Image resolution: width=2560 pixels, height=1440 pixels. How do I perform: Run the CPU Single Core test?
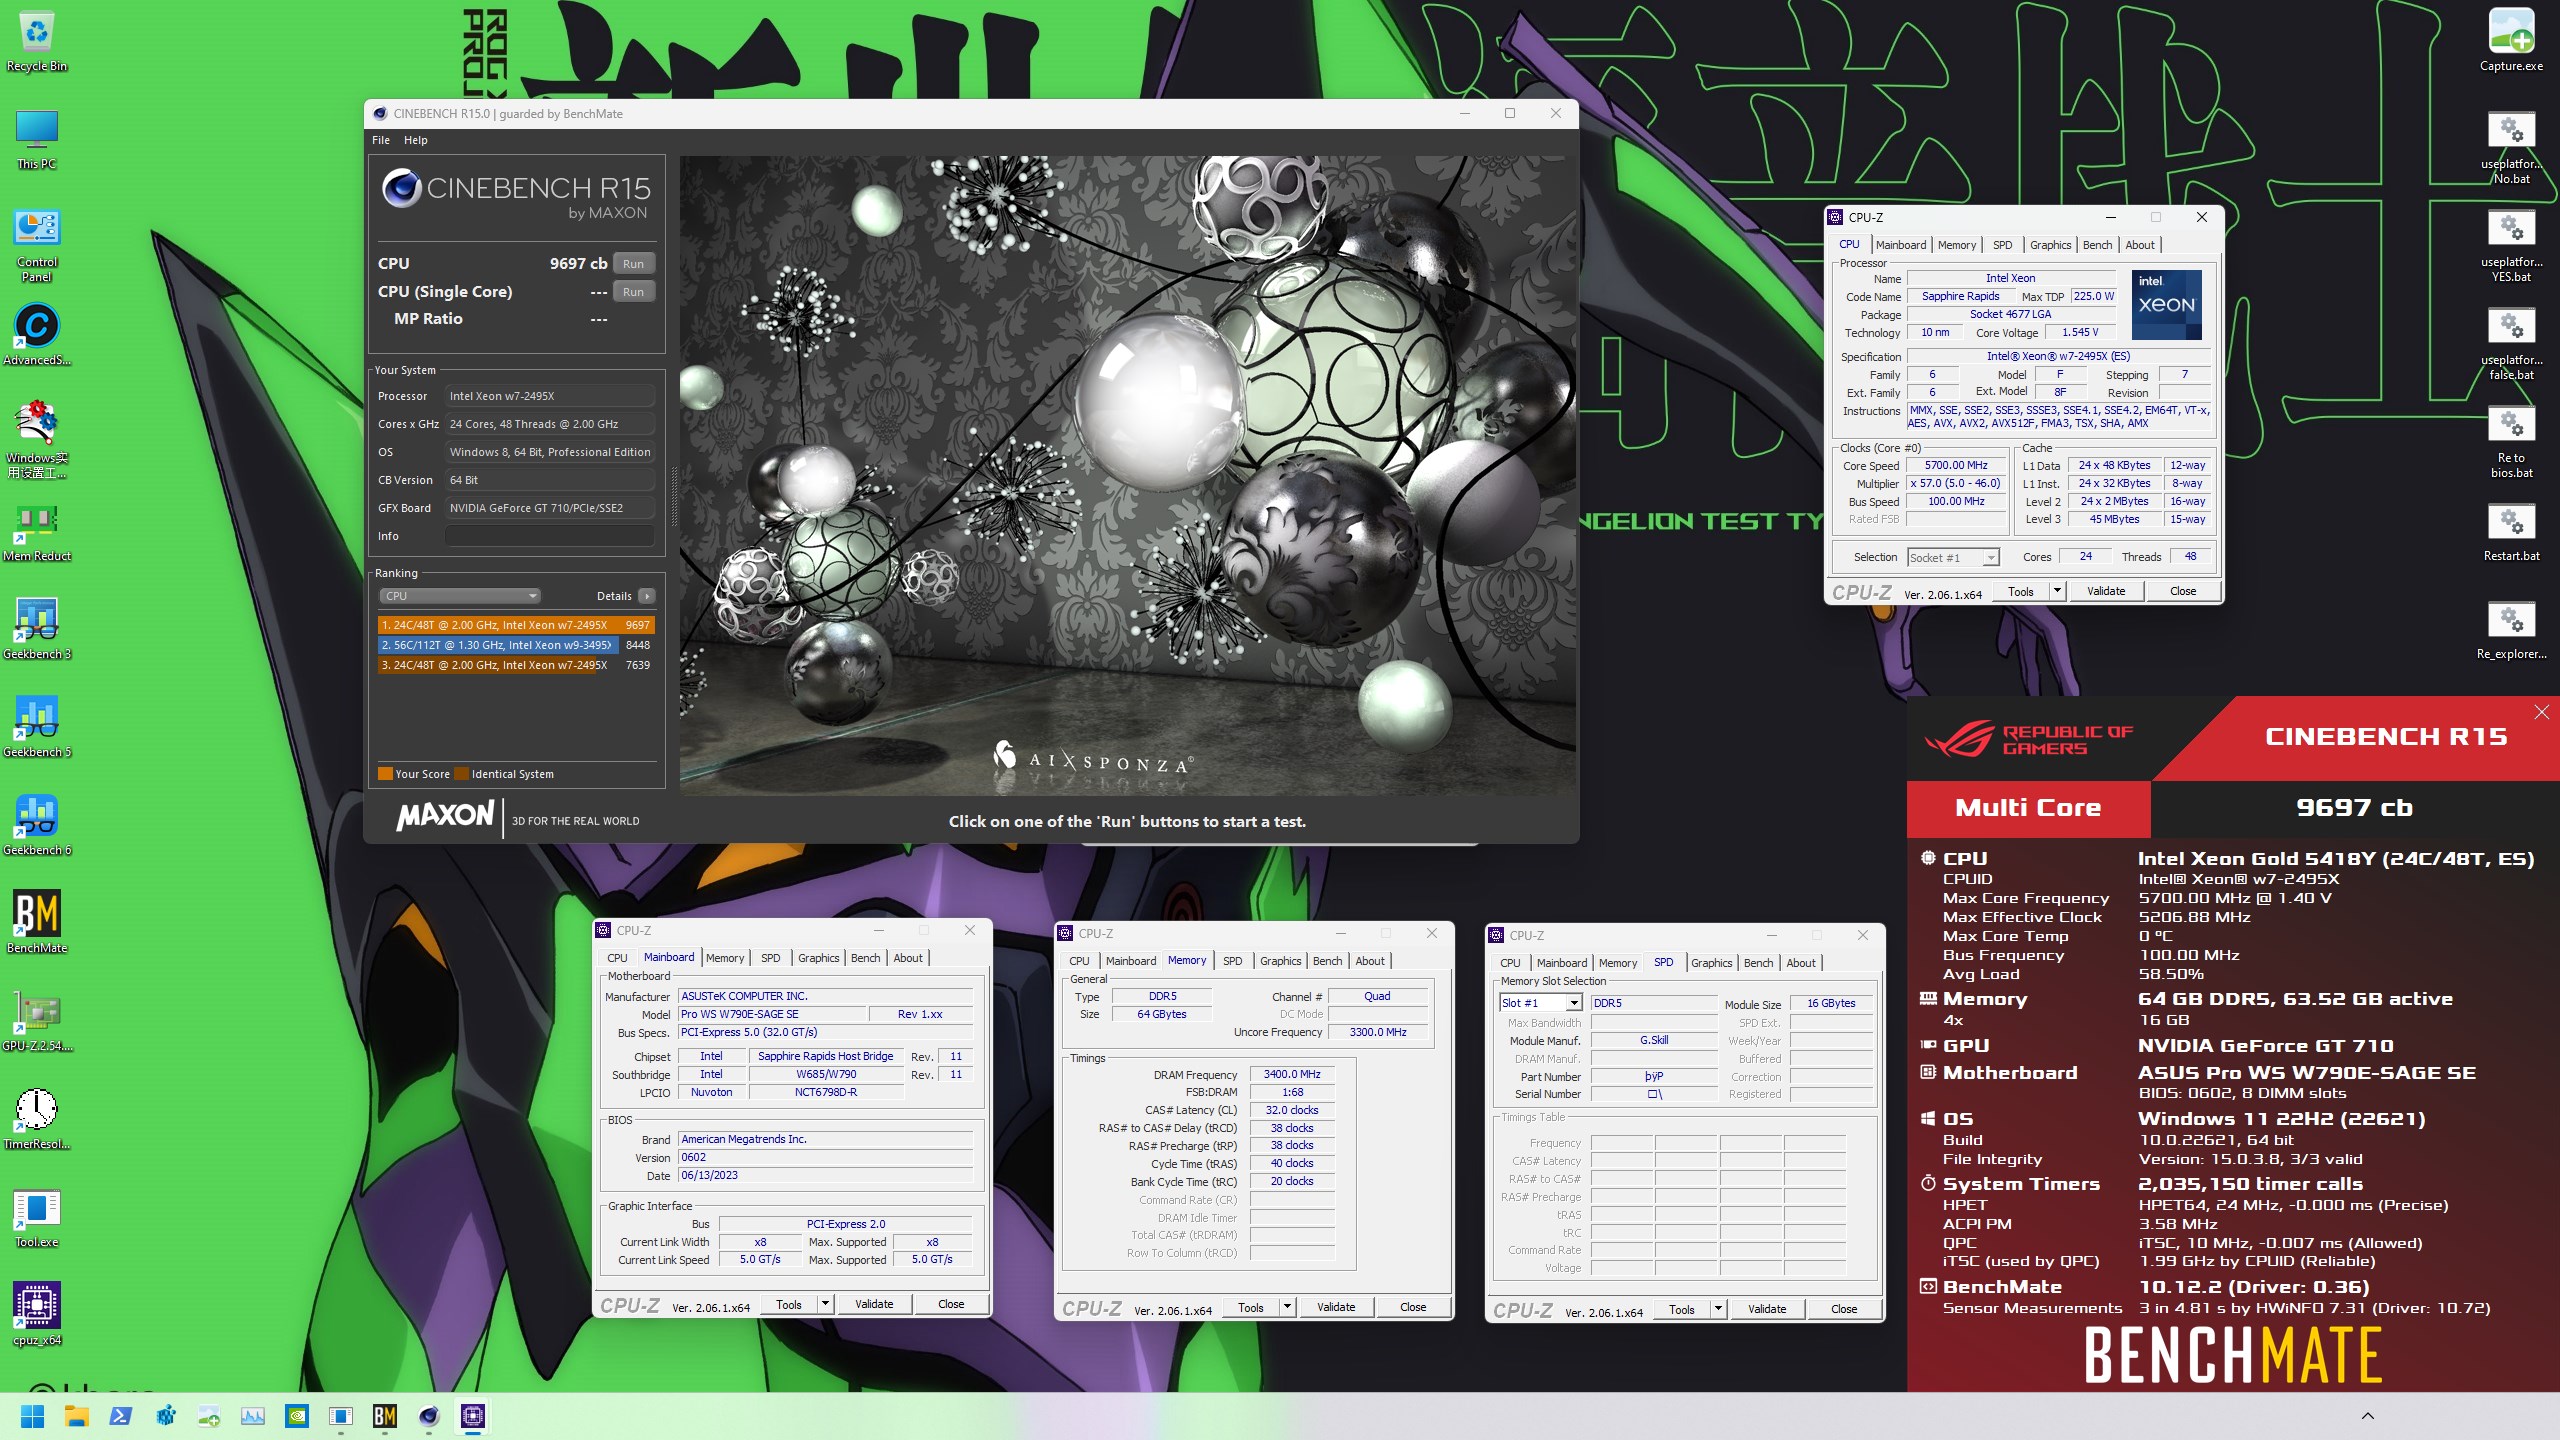(633, 292)
